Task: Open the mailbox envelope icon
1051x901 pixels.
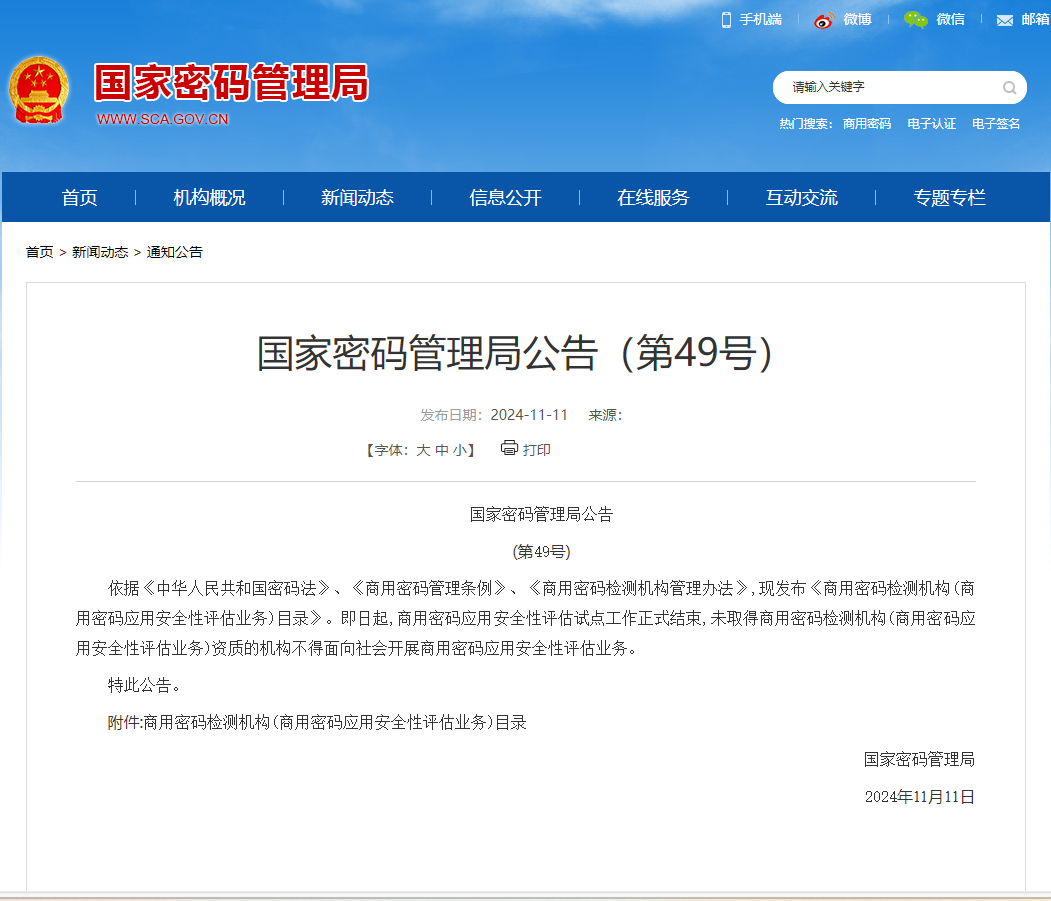Action: (x=1005, y=21)
